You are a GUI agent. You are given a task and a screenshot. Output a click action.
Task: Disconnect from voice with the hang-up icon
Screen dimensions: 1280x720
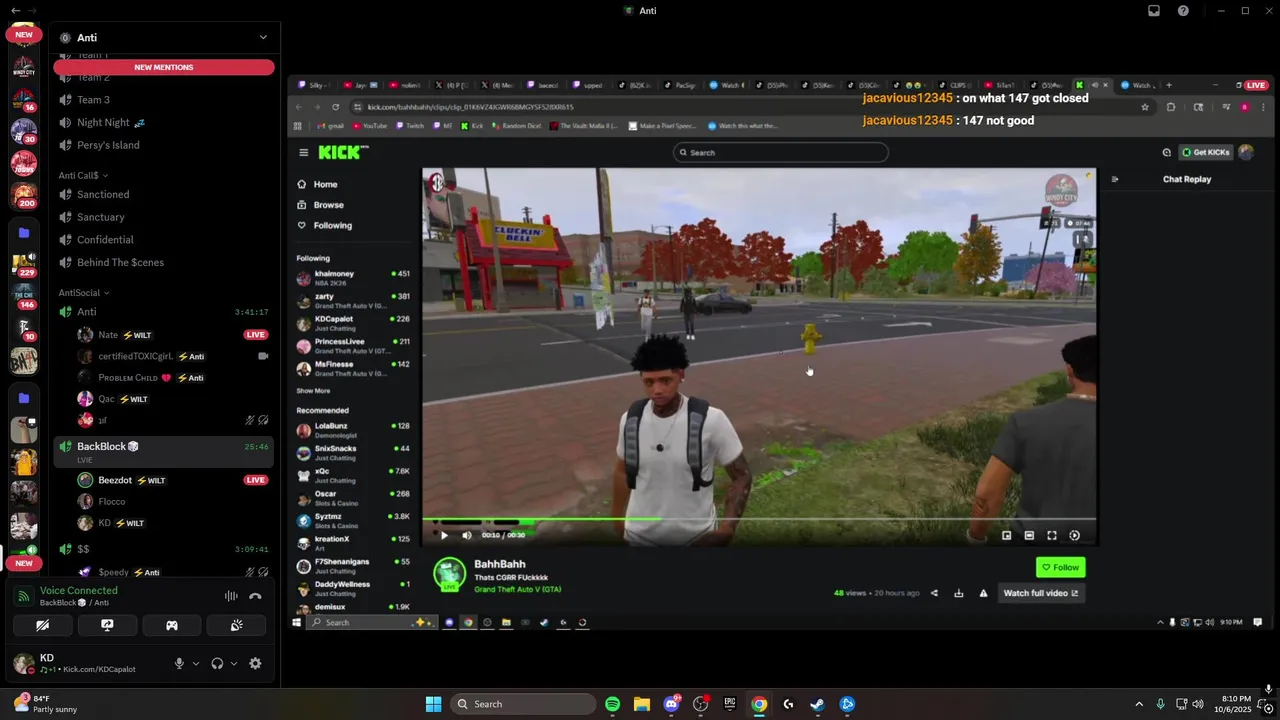pos(255,596)
